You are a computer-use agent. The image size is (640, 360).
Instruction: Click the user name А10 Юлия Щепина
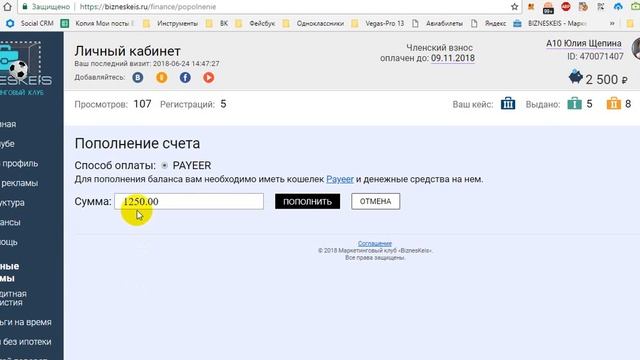[x=584, y=43]
